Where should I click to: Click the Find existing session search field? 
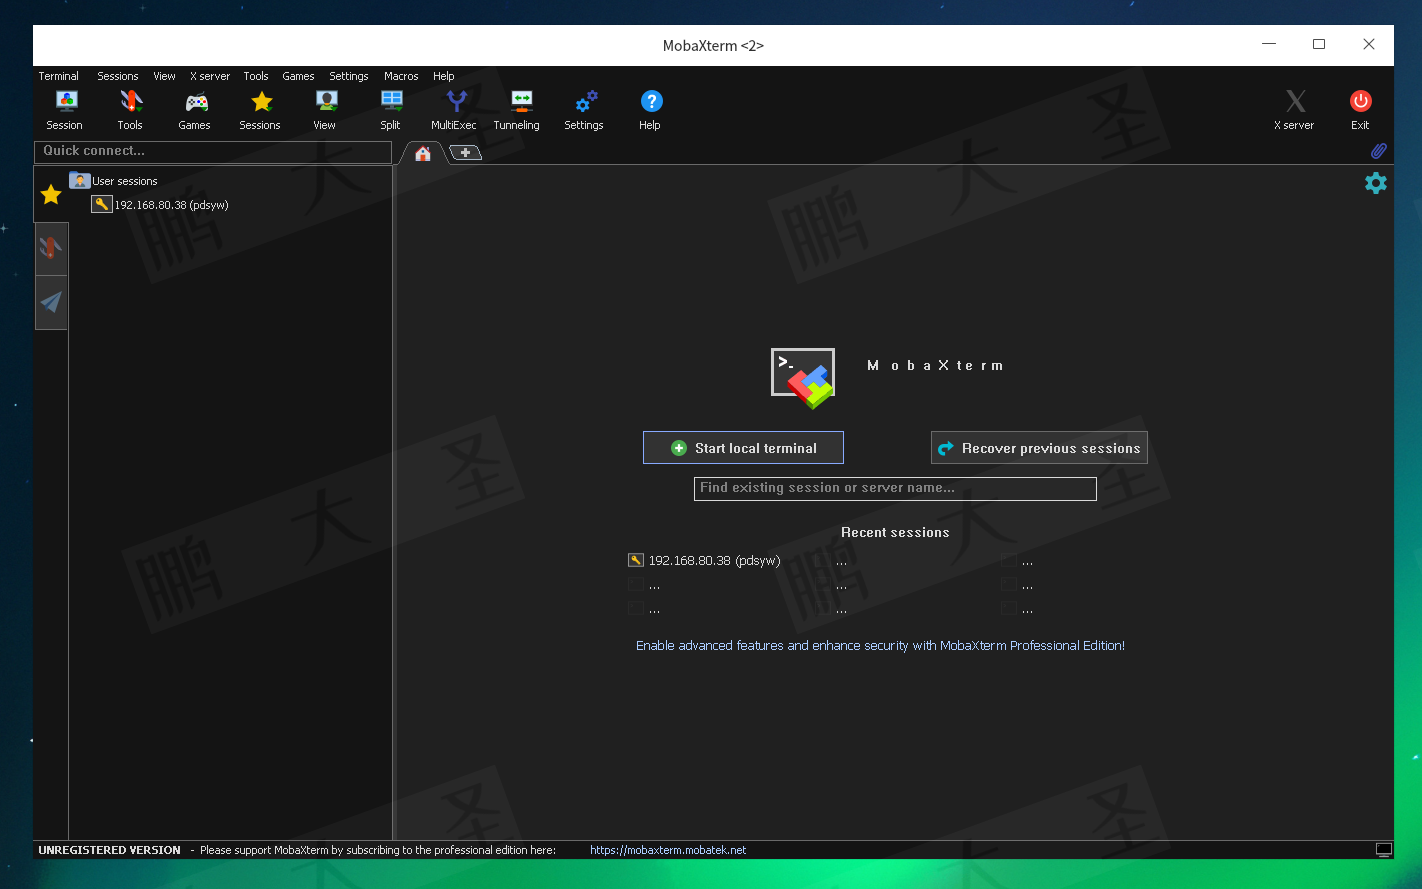pos(895,488)
